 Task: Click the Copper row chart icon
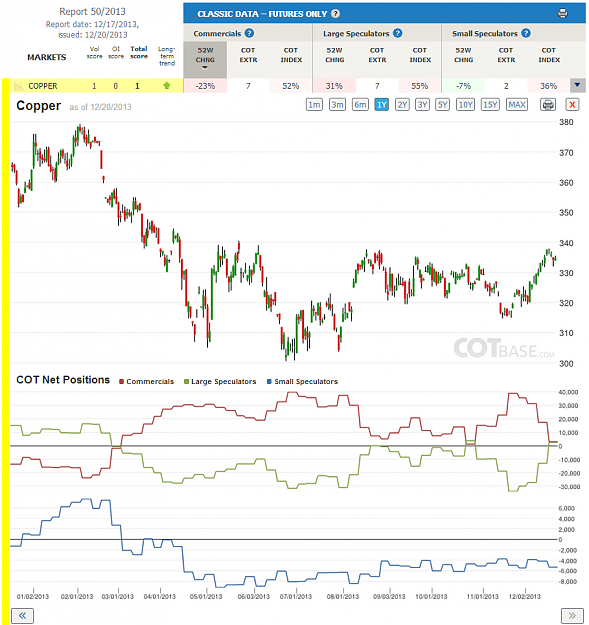coord(18,86)
